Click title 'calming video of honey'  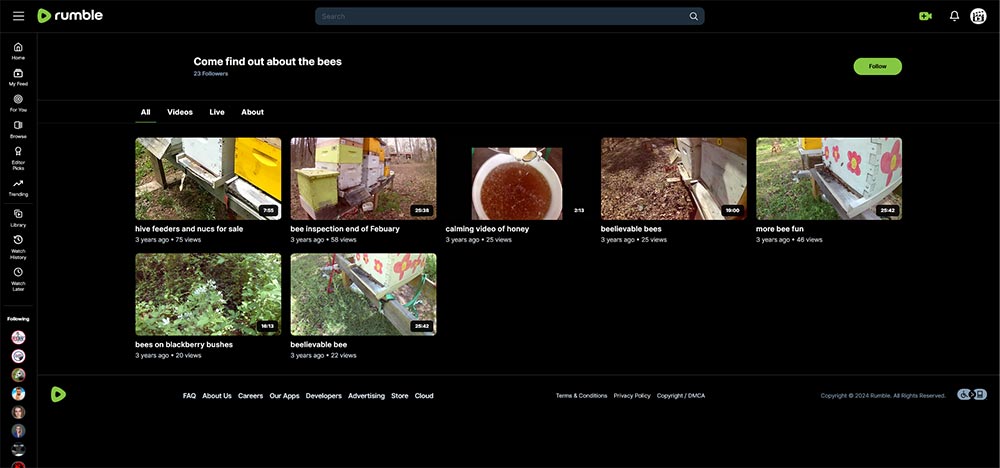tap(487, 229)
